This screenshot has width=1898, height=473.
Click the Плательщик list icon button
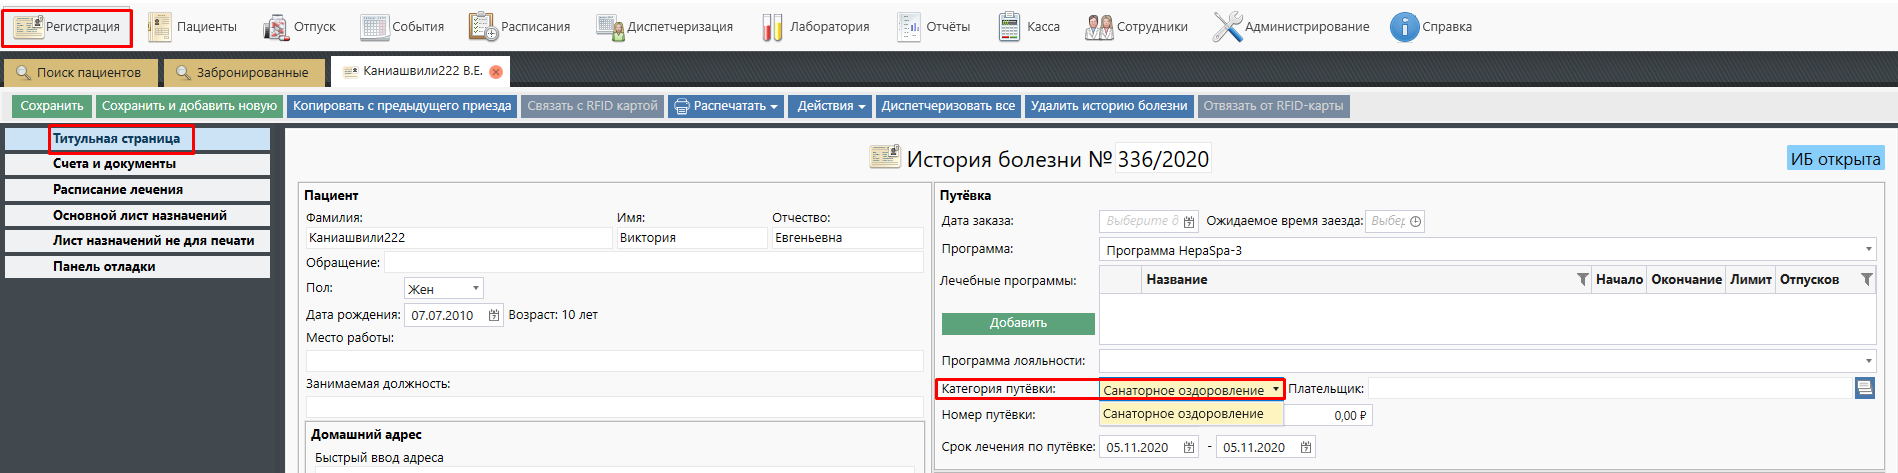click(x=1864, y=388)
